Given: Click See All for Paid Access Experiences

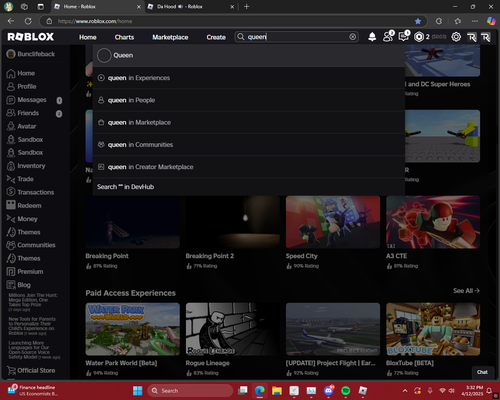Looking at the screenshot, I should pyautogui.click(x=466, y=291).
